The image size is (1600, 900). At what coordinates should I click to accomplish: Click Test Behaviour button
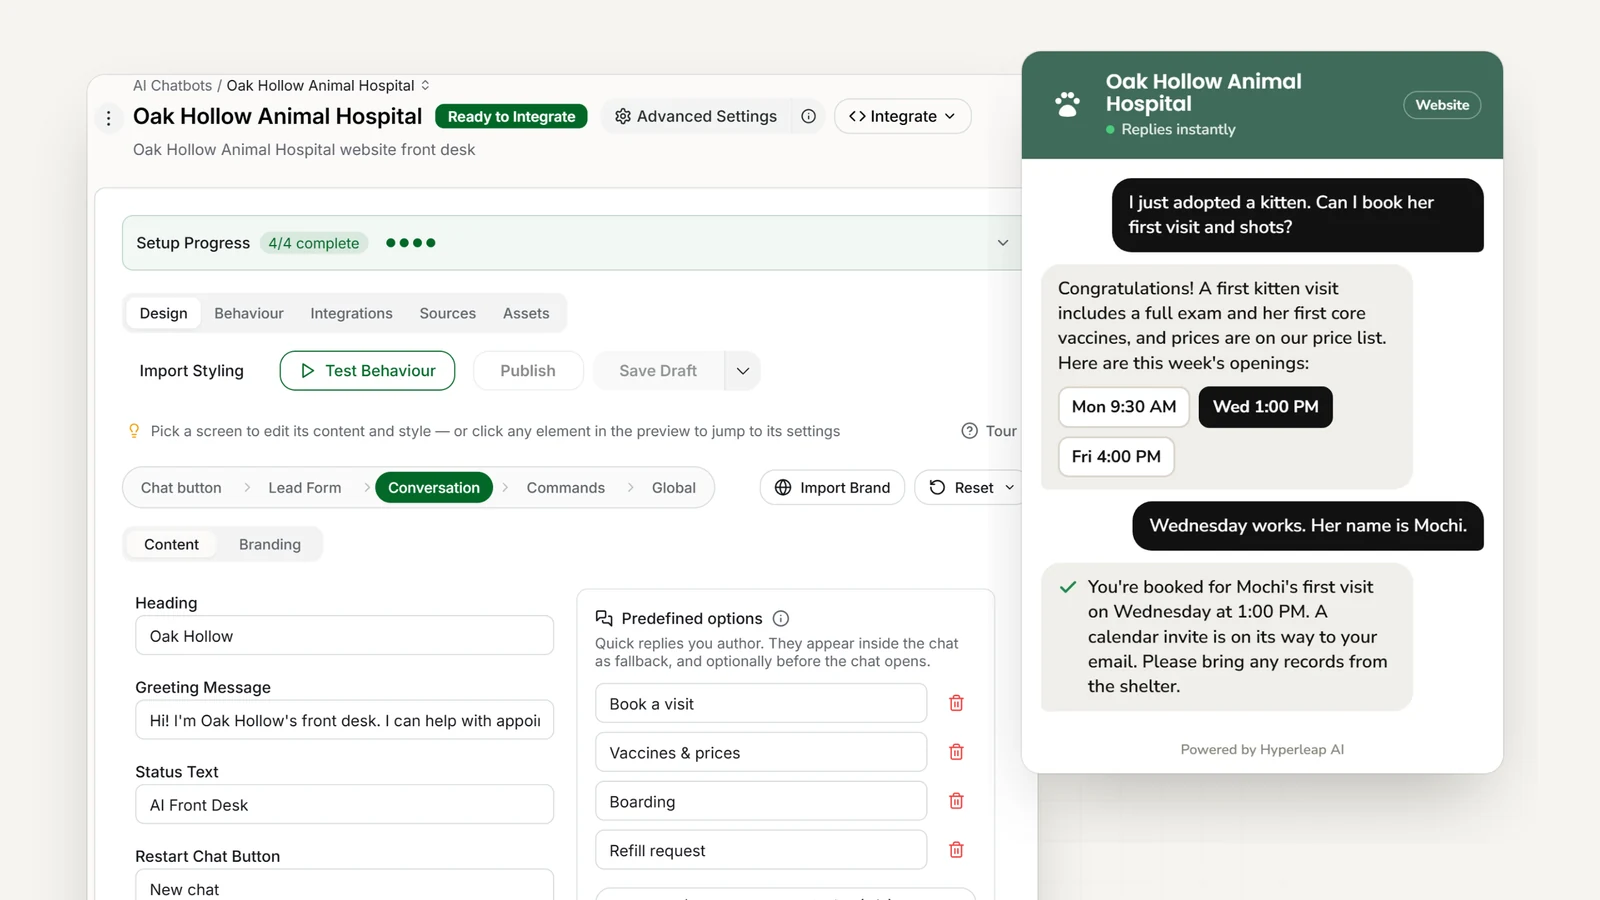point(367,370)
